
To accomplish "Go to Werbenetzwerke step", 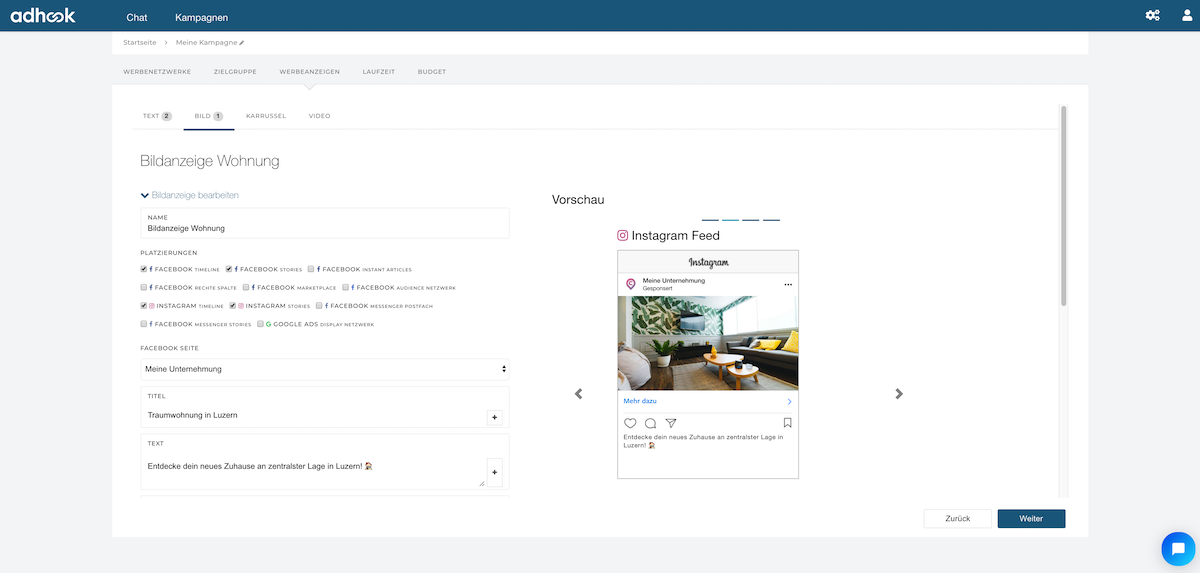I will 157,72.
